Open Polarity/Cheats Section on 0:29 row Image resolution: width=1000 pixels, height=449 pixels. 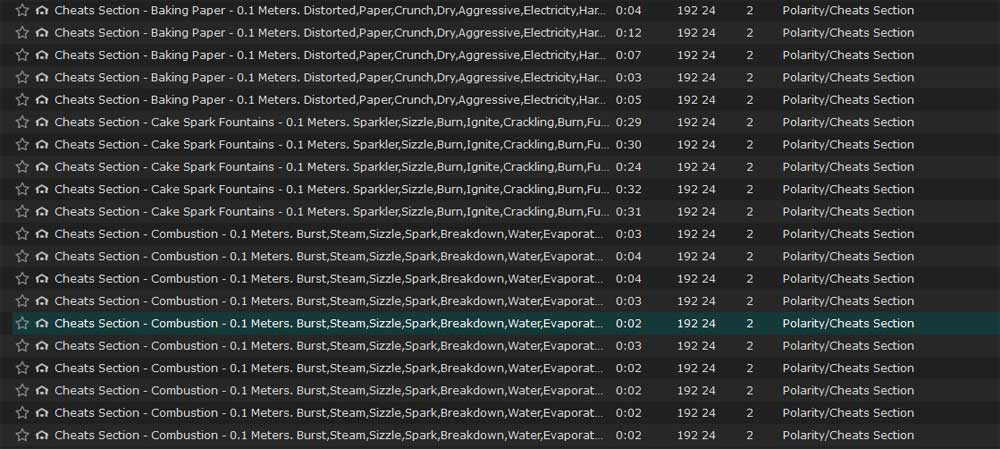click(x=848, y=122)
